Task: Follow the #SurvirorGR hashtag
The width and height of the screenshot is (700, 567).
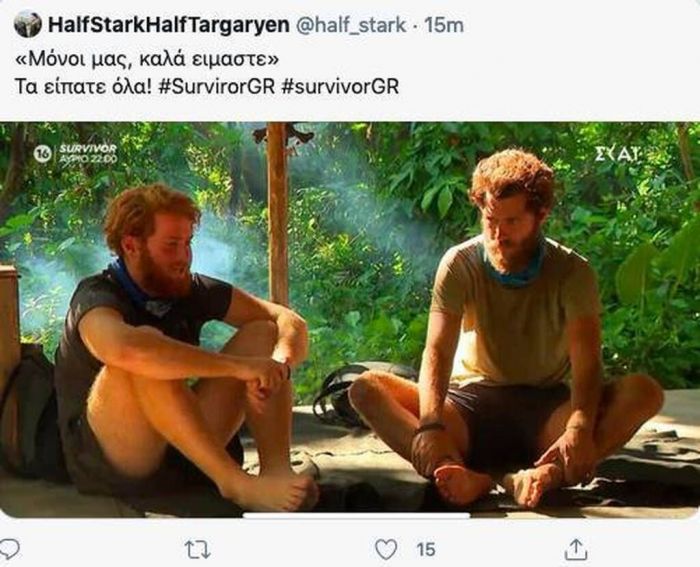Action: (217, 86)
